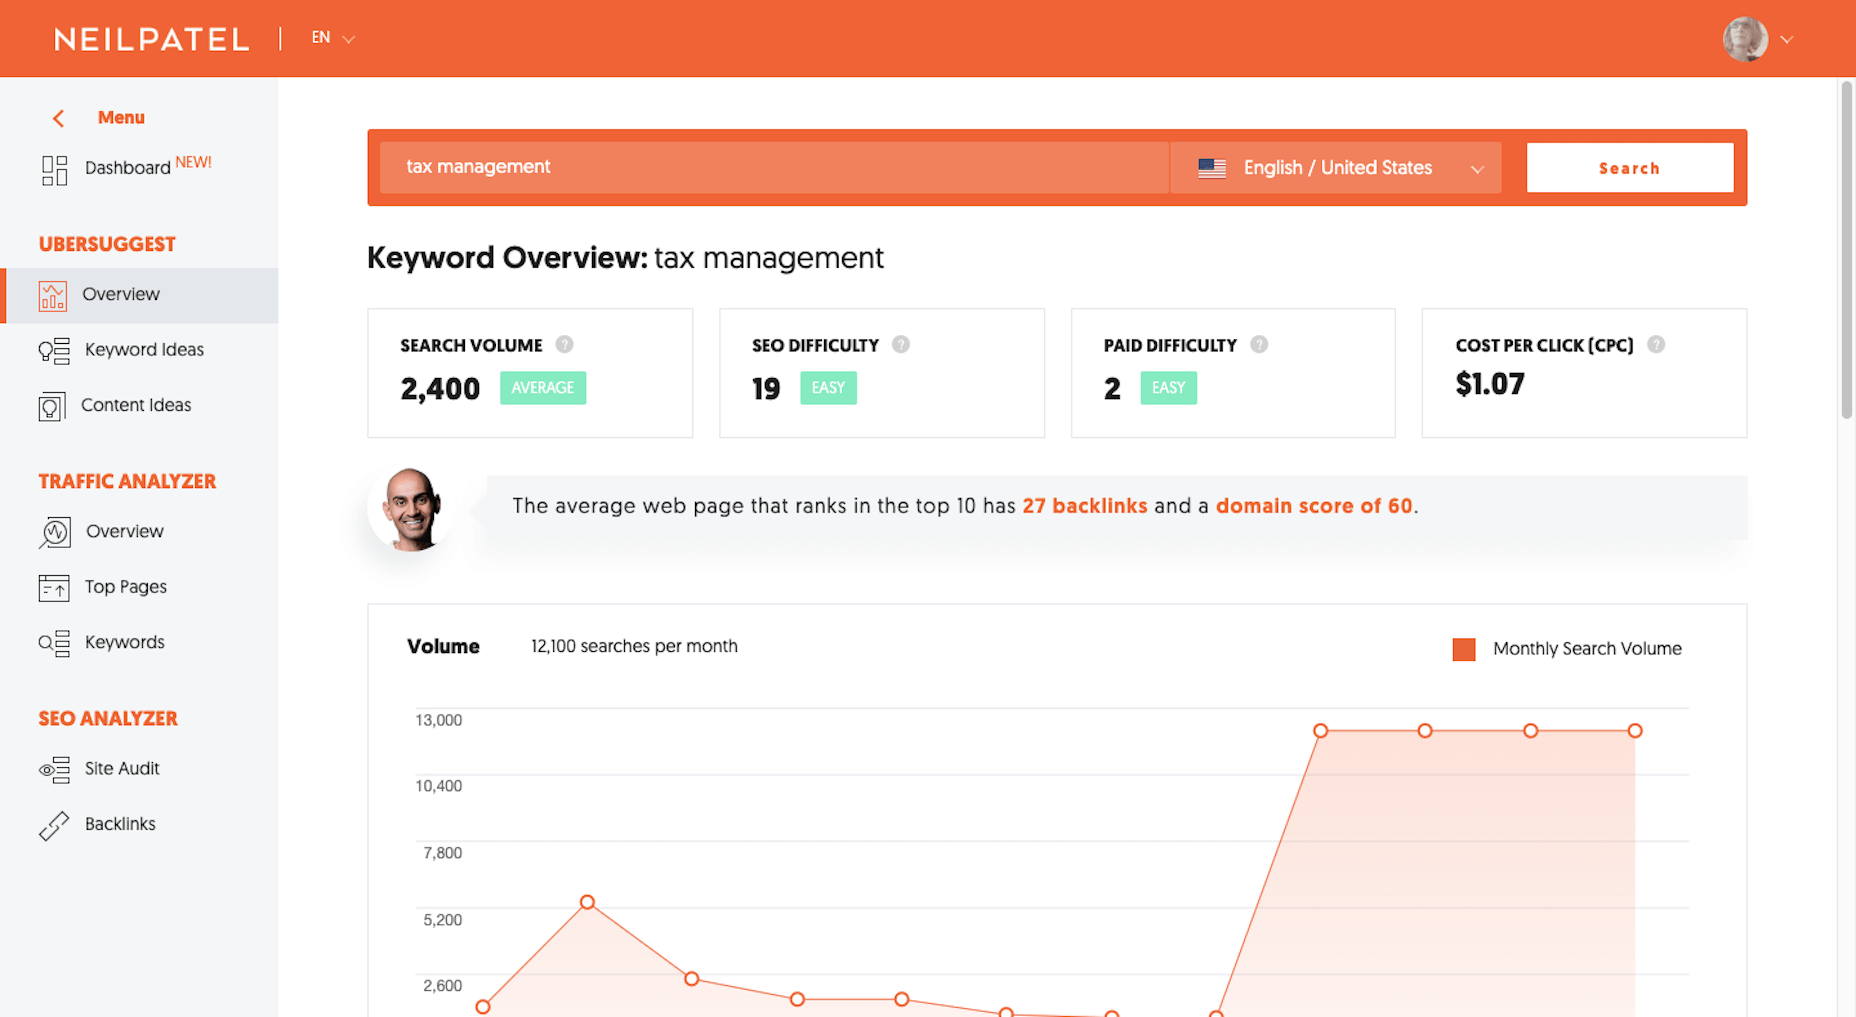Collapse the sidebar with back arrow

(x=58, y=118)
